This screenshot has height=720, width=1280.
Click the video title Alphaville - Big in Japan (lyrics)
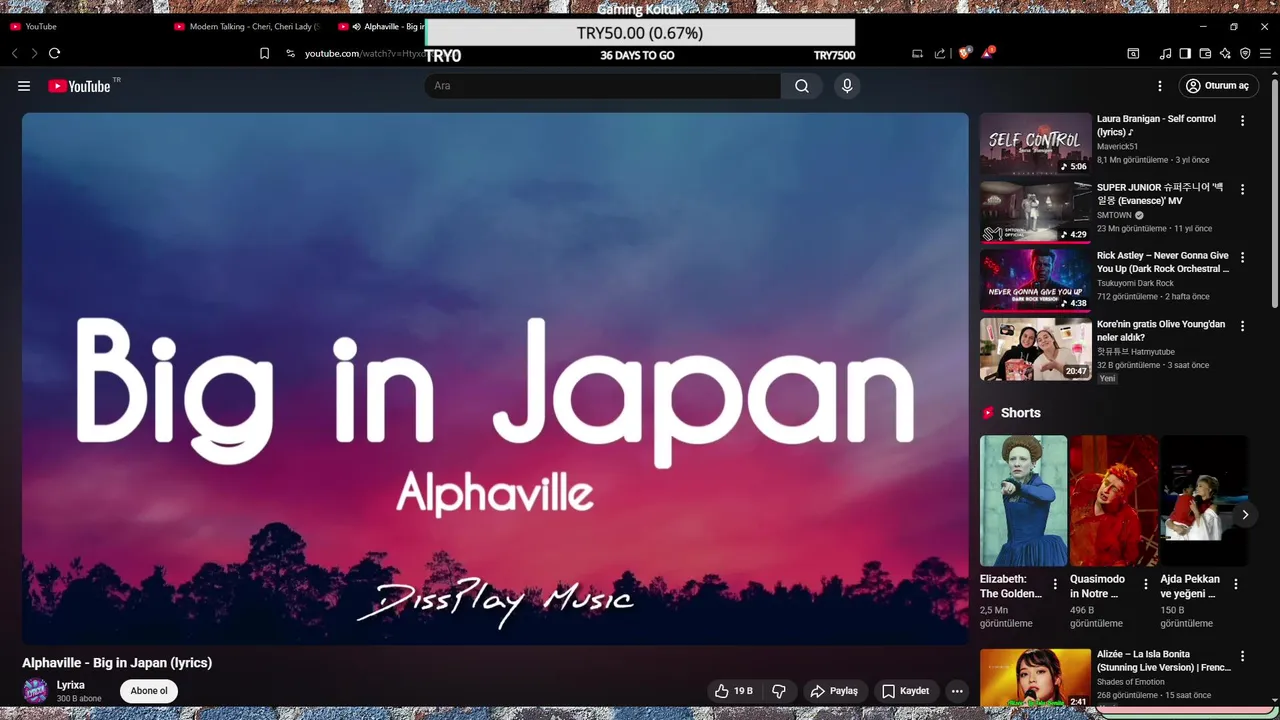coord(117,663)
